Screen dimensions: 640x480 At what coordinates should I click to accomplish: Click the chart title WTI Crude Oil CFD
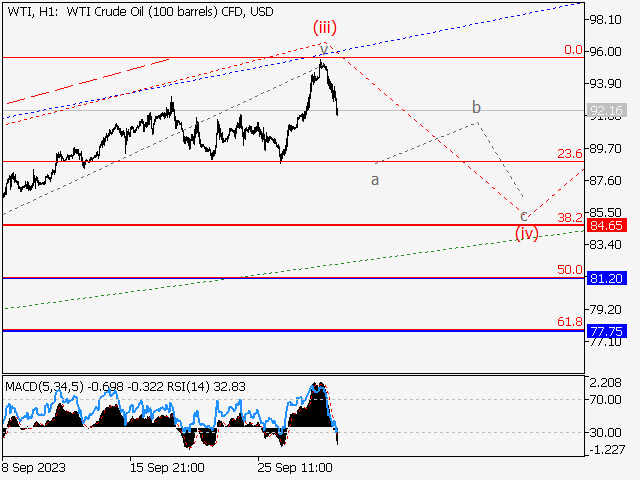pyautogui.click(x=140, y=11)
